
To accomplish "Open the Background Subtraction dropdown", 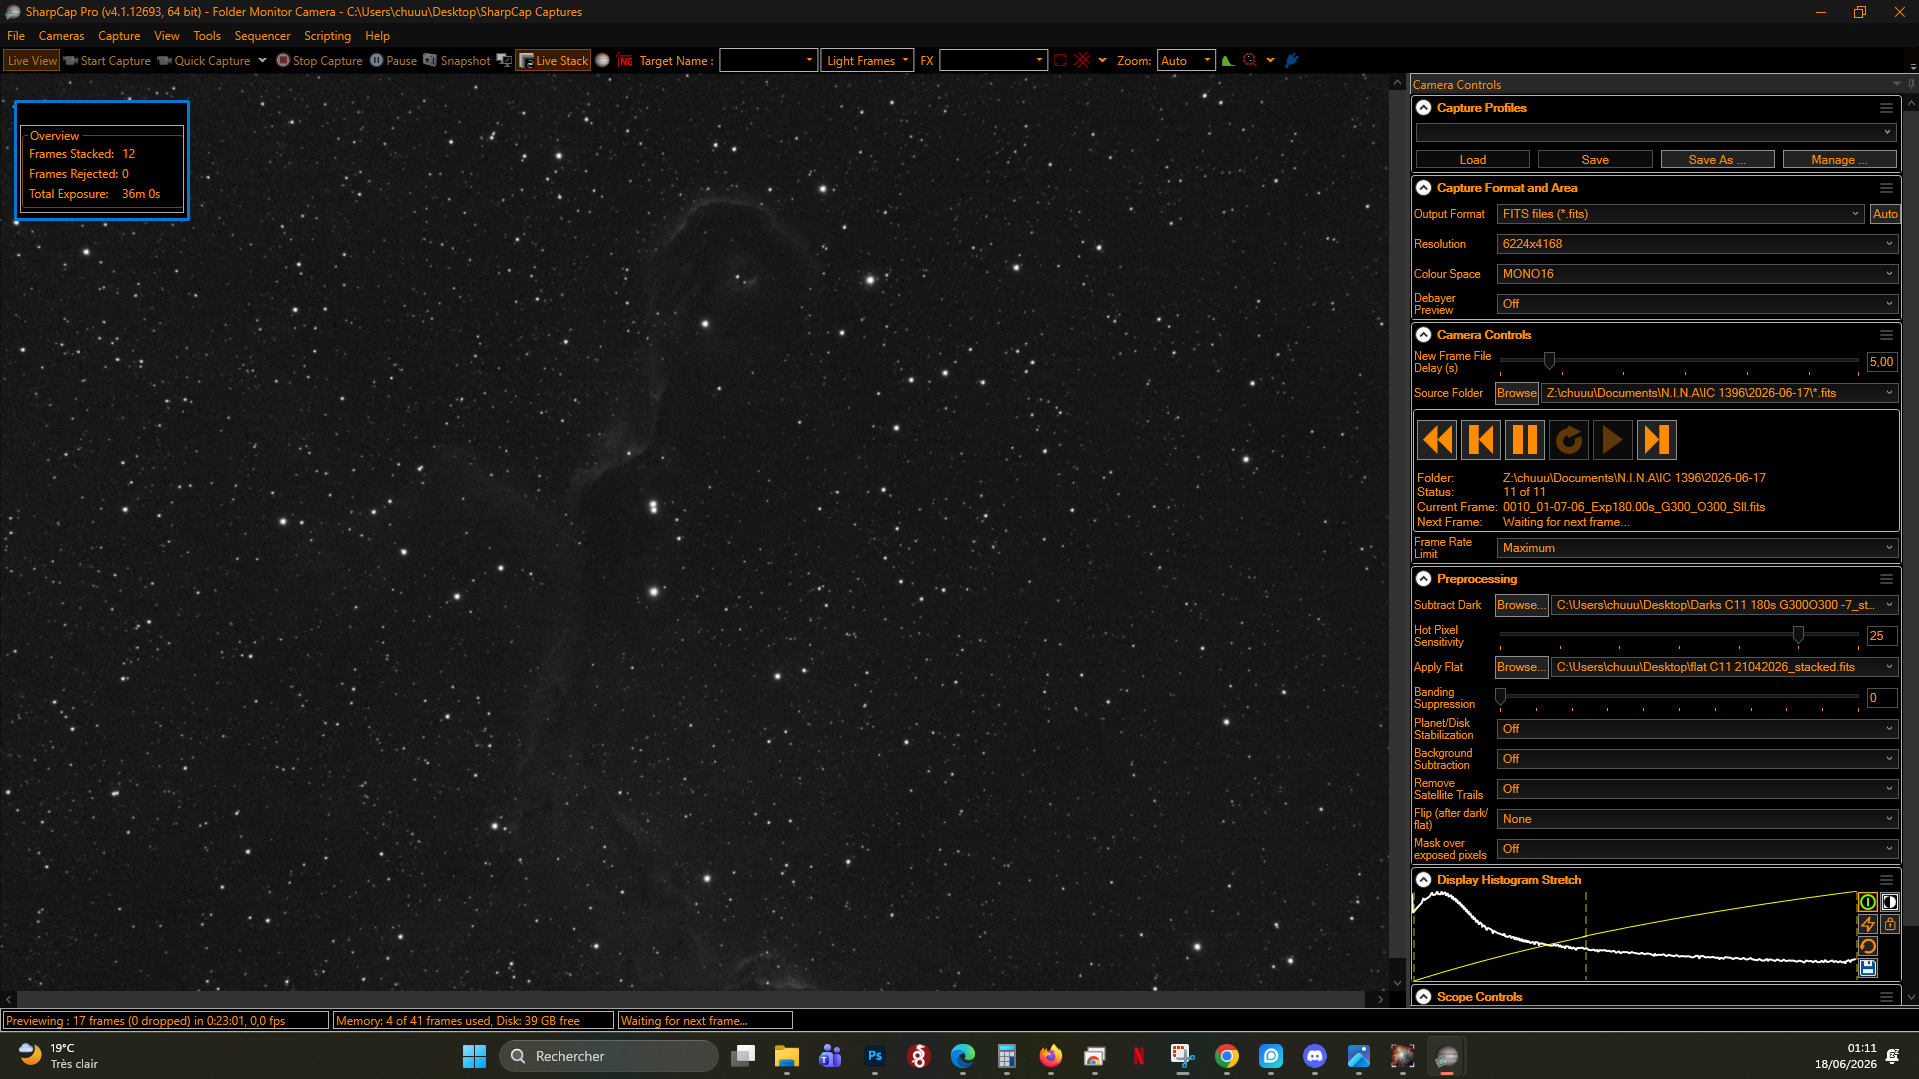I will click(x=1697, y=759).
